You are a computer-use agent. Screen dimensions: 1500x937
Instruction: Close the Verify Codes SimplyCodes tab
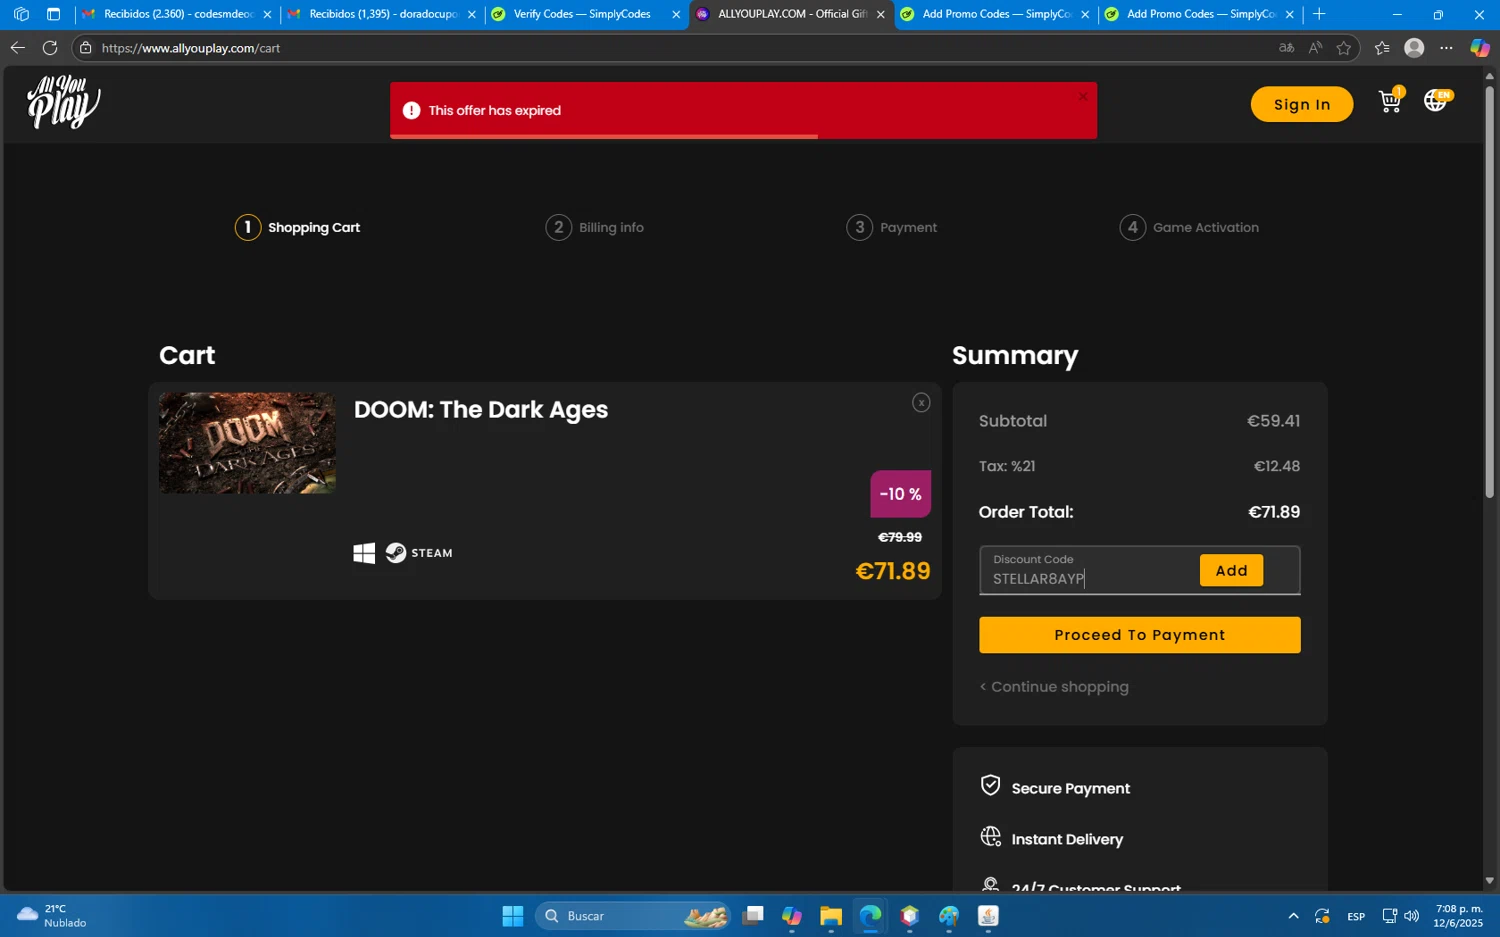[676, 14]
